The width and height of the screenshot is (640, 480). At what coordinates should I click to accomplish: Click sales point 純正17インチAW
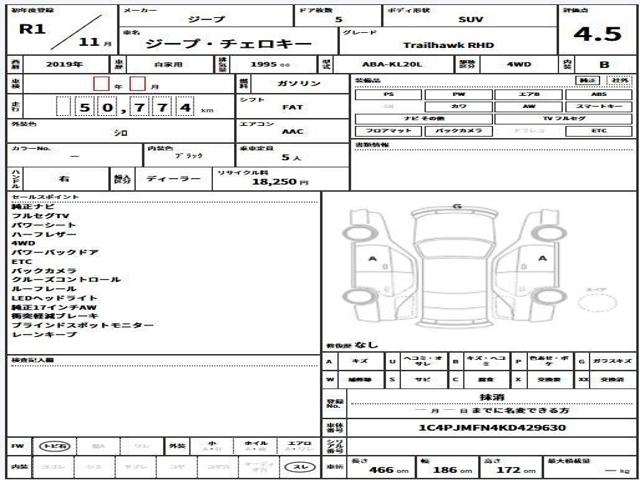pyautogui.click(x=54, y=308)
